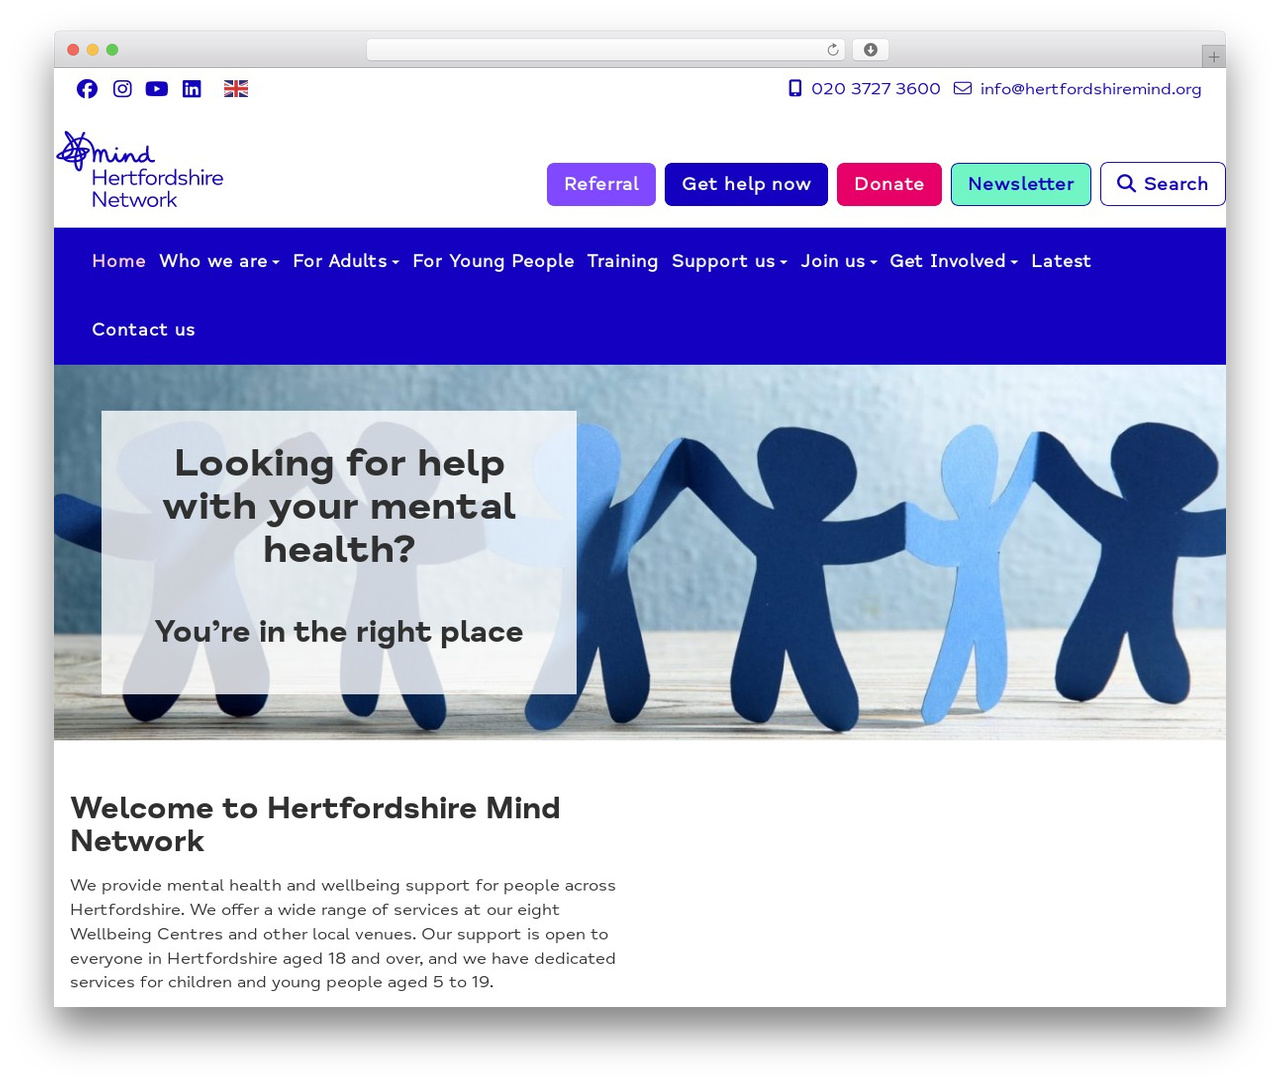The image size is (1280, 1084).
Task: Click the green Newsletter button
Action: (x=1021, y=184)
